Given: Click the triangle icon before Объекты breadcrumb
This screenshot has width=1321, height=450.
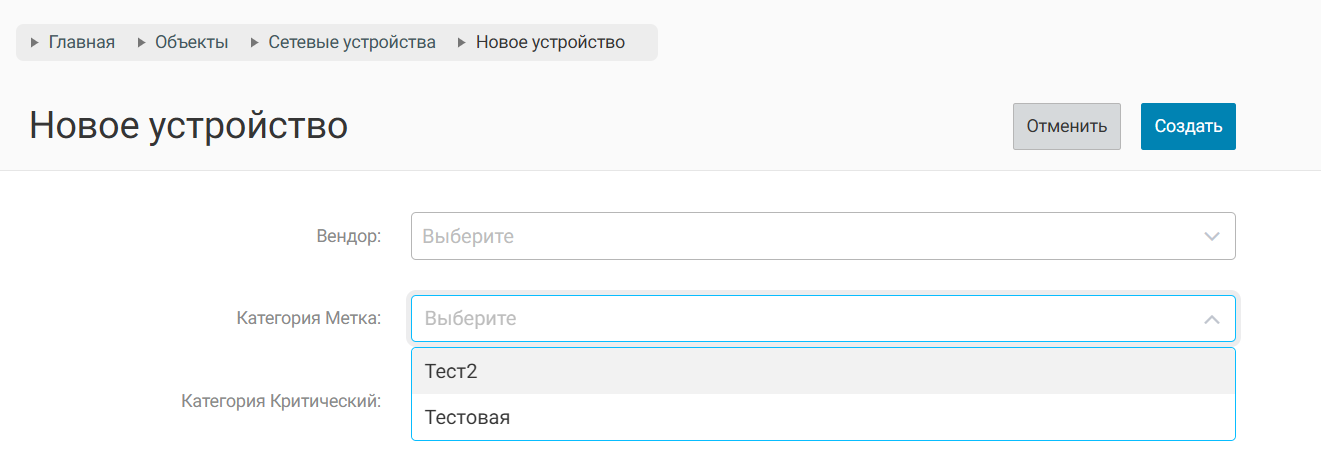Looking at the screenshot, I should coord(142,43).
